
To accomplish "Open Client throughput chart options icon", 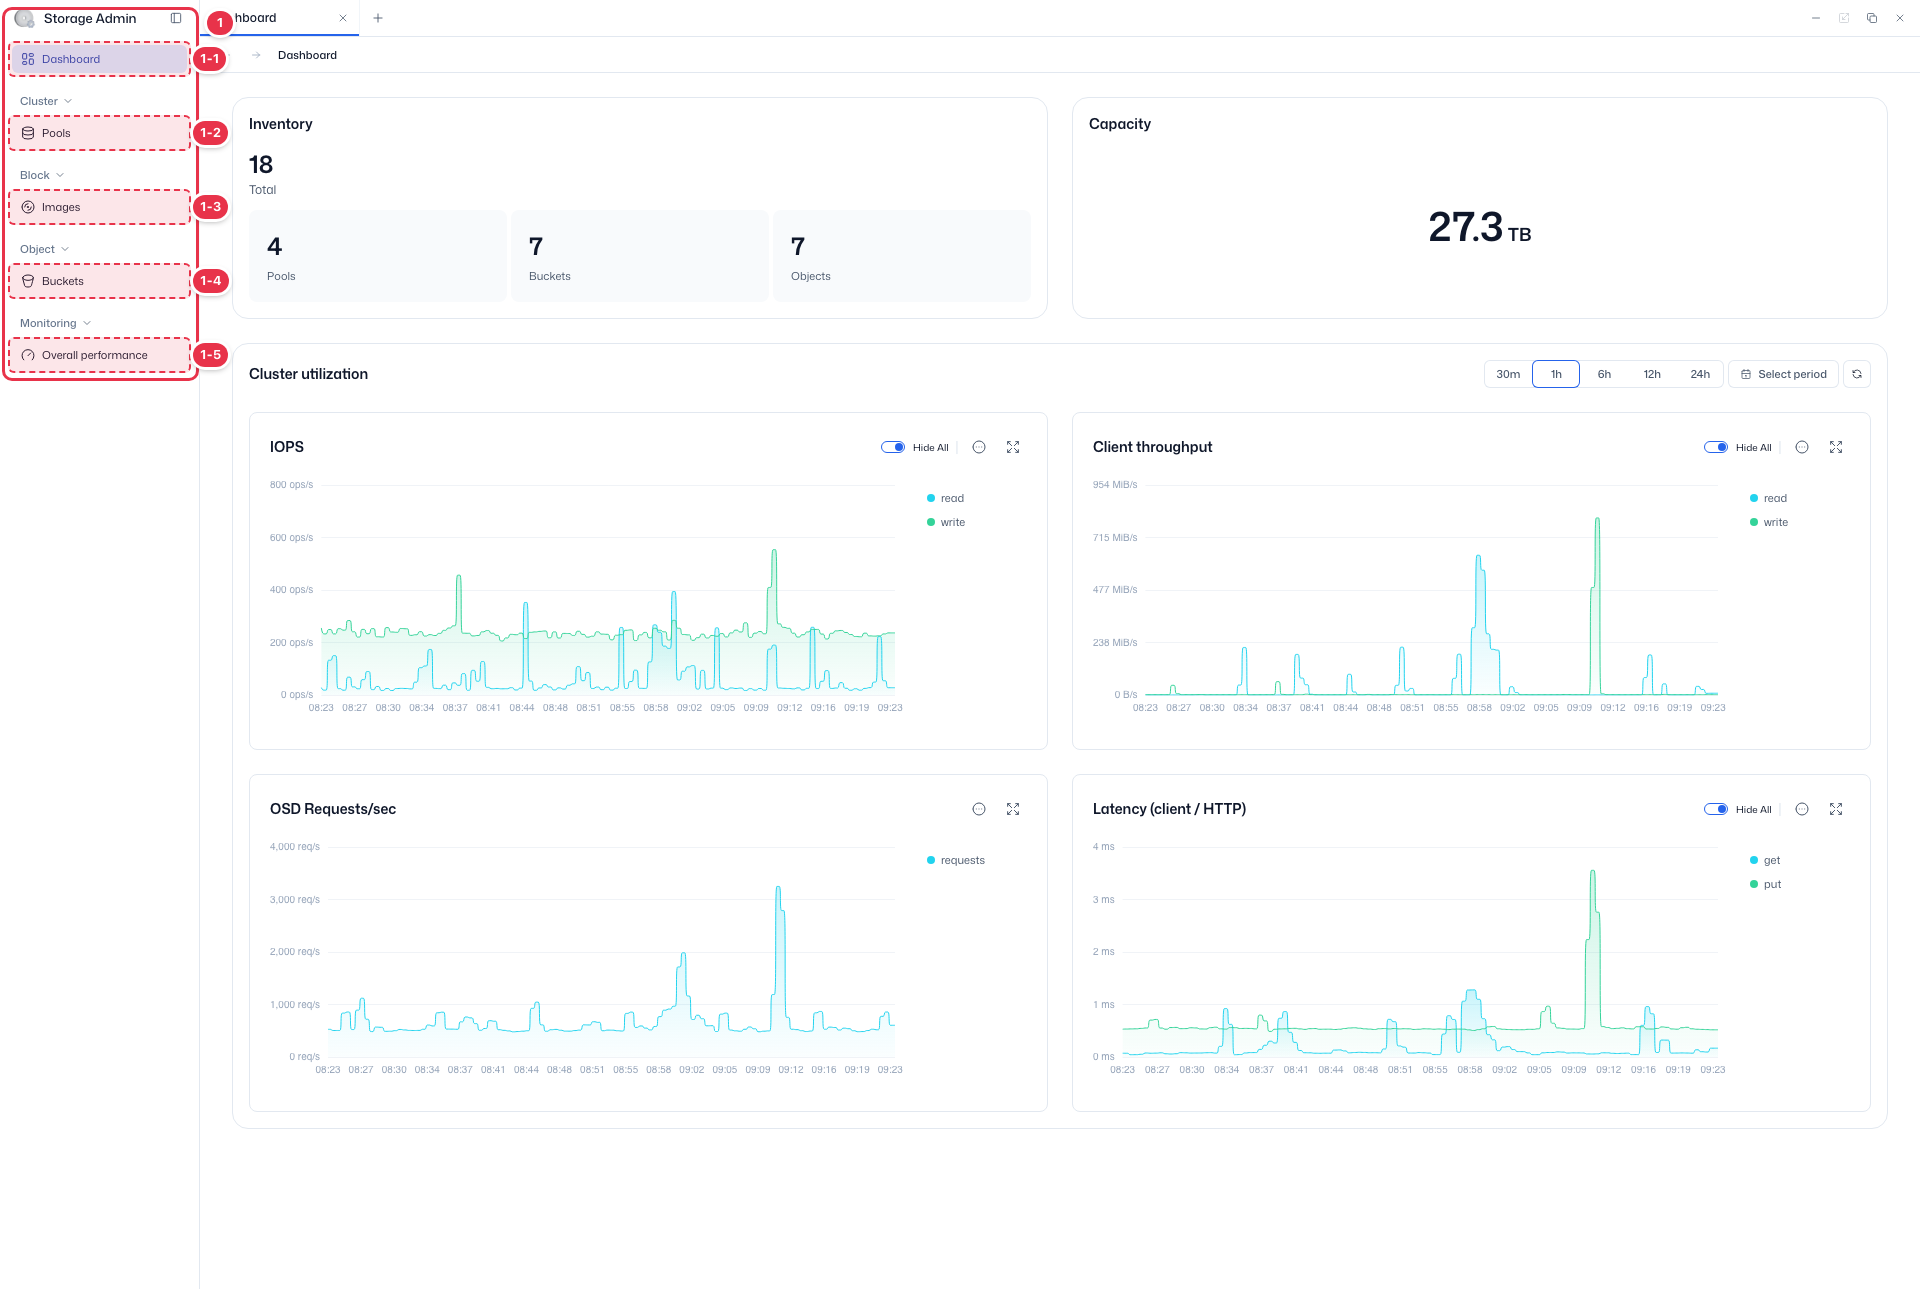I will point(1802,447).
